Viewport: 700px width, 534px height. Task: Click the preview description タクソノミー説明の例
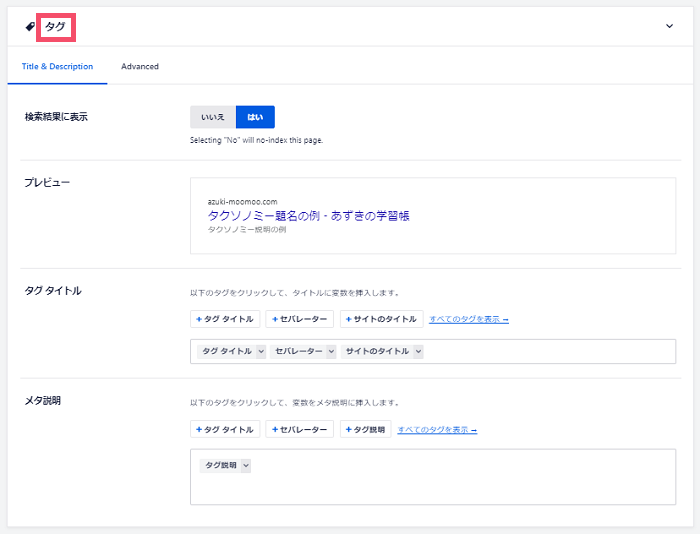(x=247, y=229)
